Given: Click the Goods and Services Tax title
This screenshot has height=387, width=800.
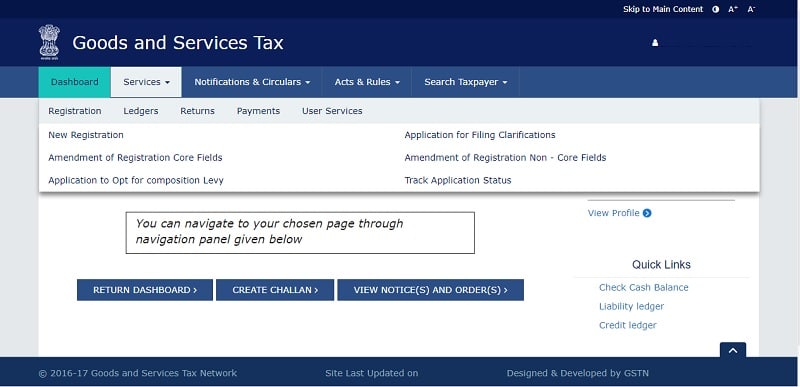Looking at the screenshot, I should [x=178, y=43].
